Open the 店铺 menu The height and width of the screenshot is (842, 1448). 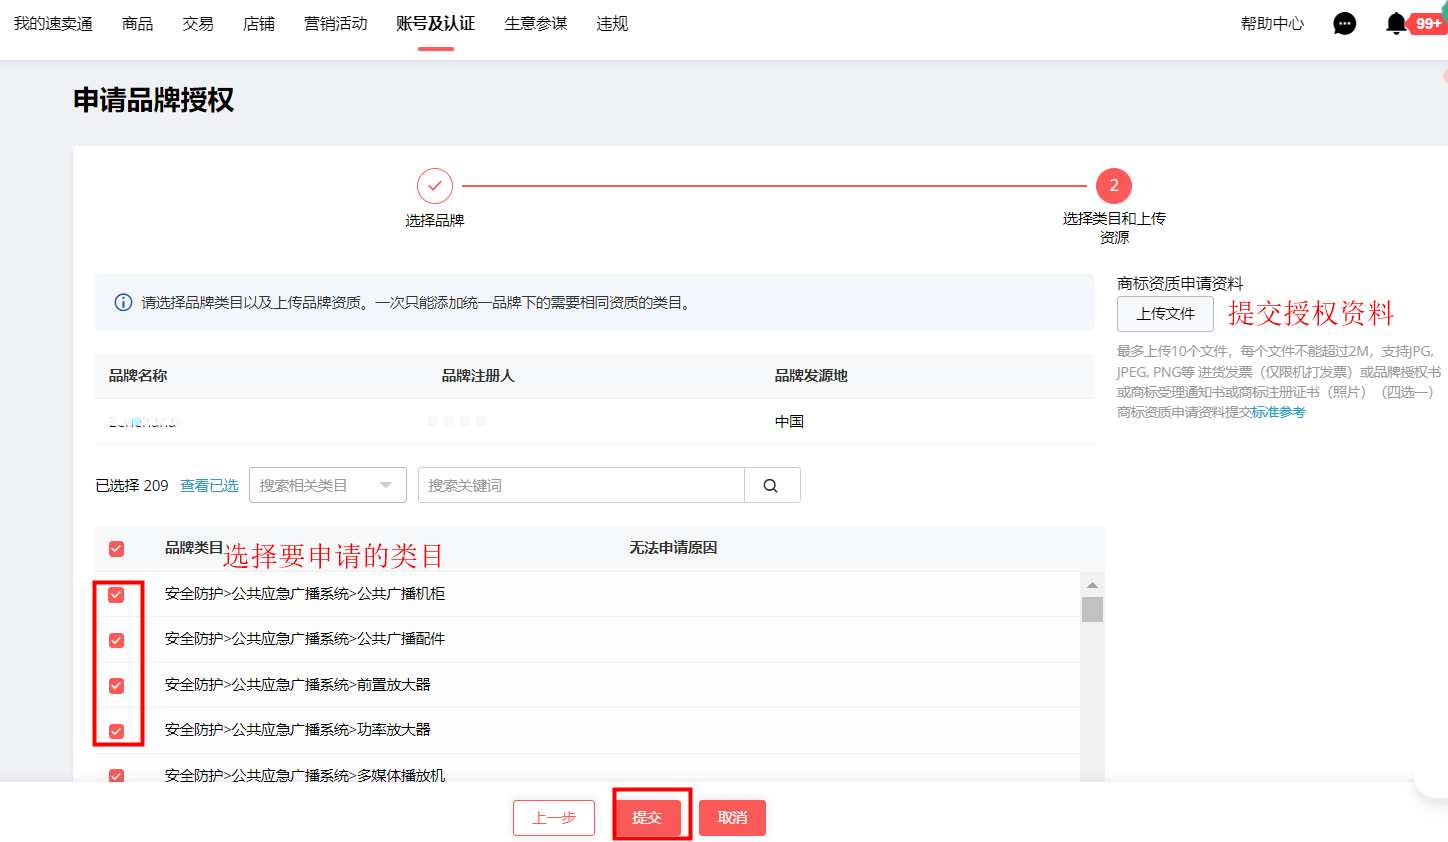pos(259,24)
